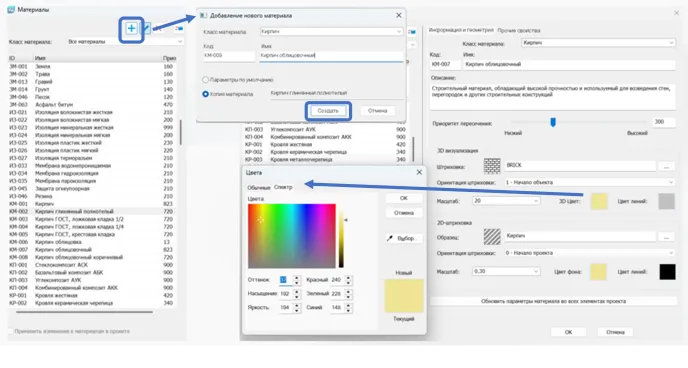This screenshot has height=368, width=688.
Task: Click Отмена in the Цвета dialog
Action: [x=404, y=213]
